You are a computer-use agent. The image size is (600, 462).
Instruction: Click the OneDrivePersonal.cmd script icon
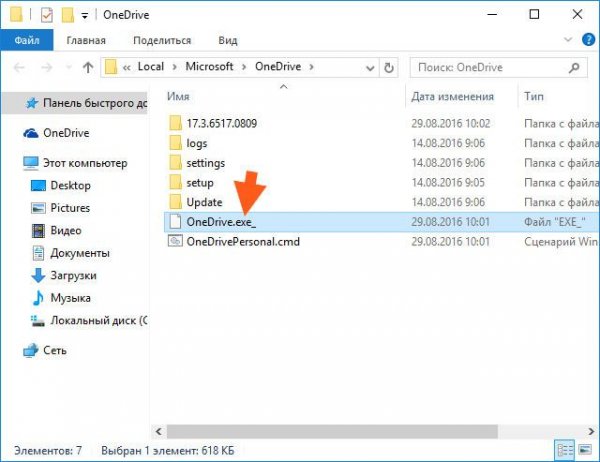175,241
